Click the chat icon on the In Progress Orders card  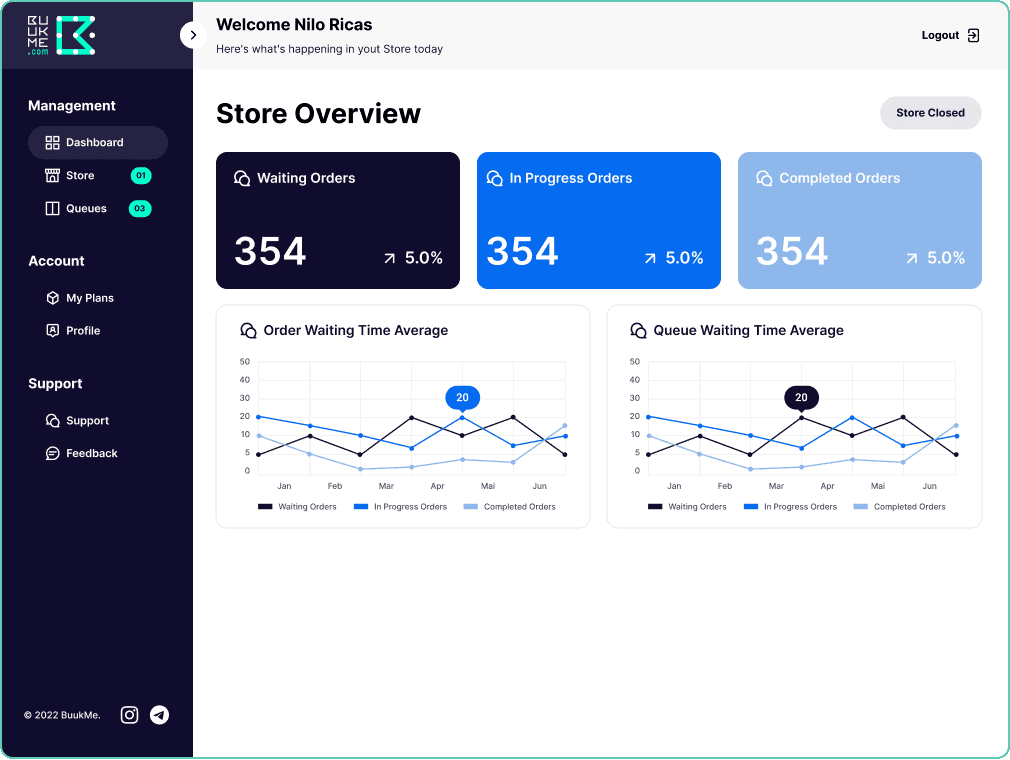pos(495,178)
